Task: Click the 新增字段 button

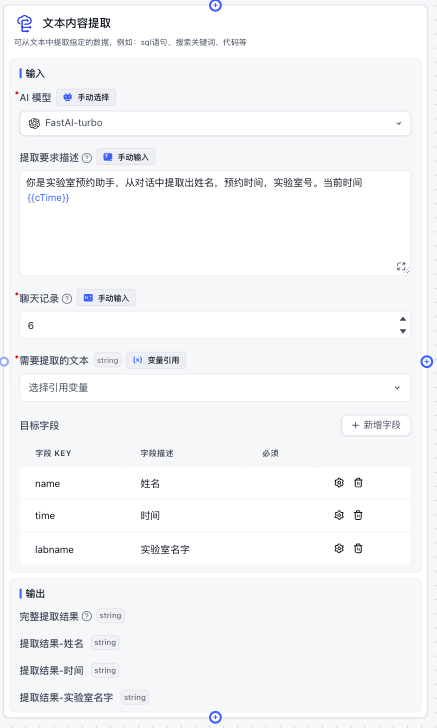Action: click(x=376, y=425)
